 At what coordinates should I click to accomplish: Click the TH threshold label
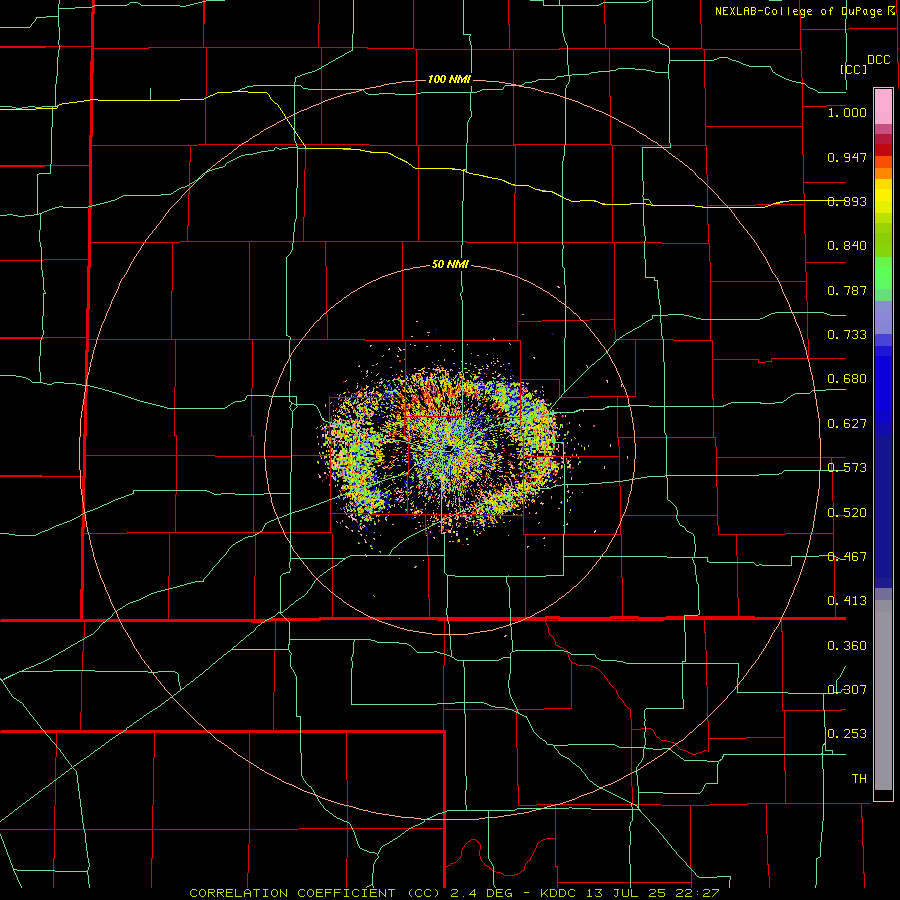tap(859, 779)
